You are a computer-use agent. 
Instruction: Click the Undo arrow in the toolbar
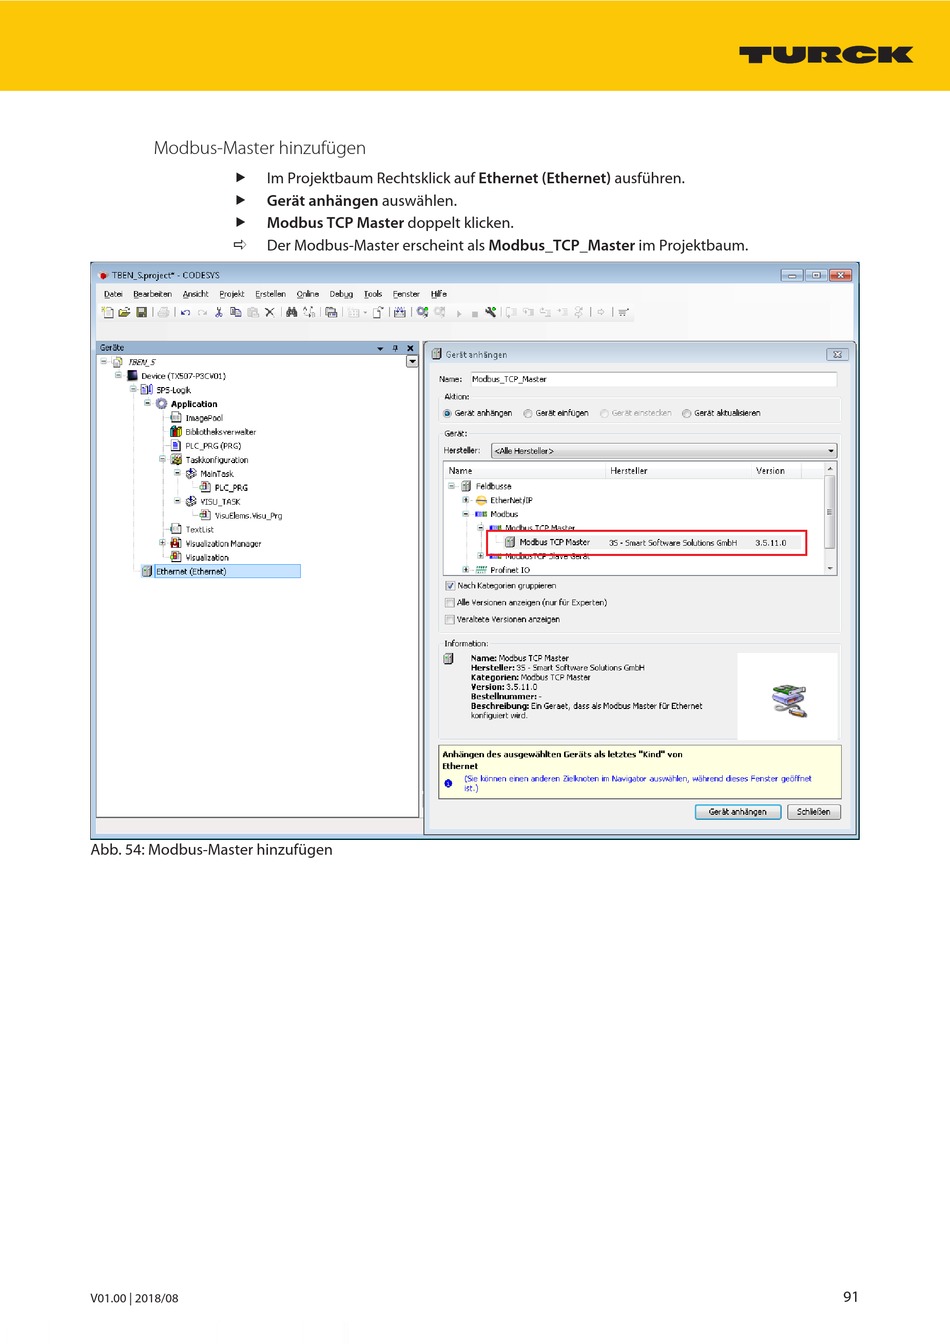tap(186, 313)
